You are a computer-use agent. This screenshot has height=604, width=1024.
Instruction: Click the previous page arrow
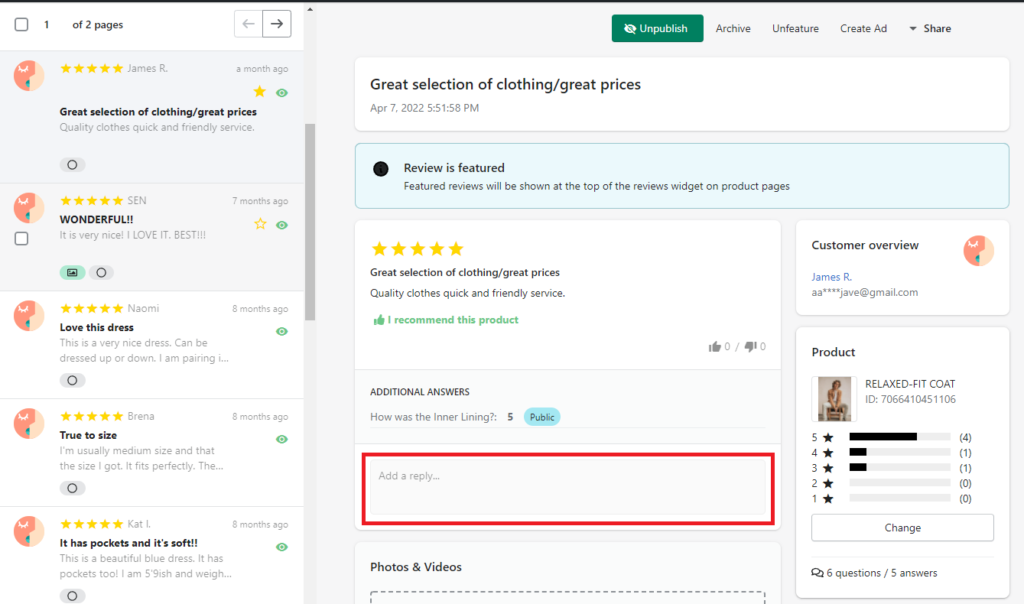click(248, 24)
